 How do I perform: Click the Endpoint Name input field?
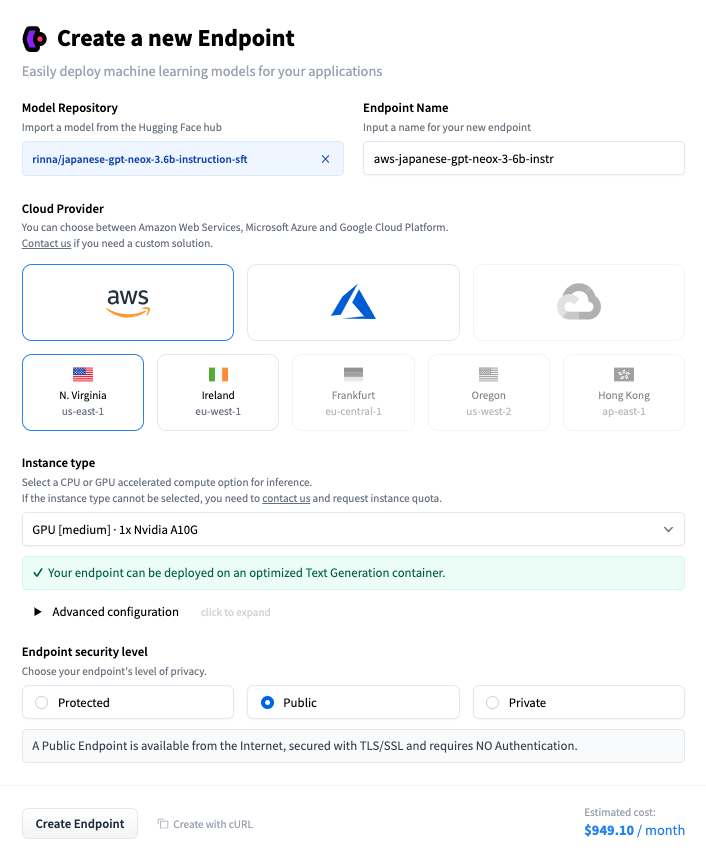523,159
